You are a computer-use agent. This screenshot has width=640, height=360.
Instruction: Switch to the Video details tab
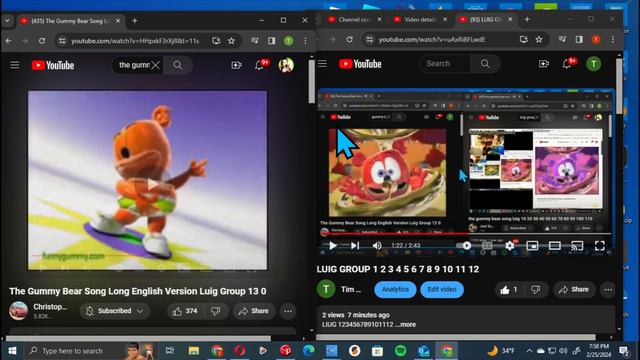tap(419, 19)
